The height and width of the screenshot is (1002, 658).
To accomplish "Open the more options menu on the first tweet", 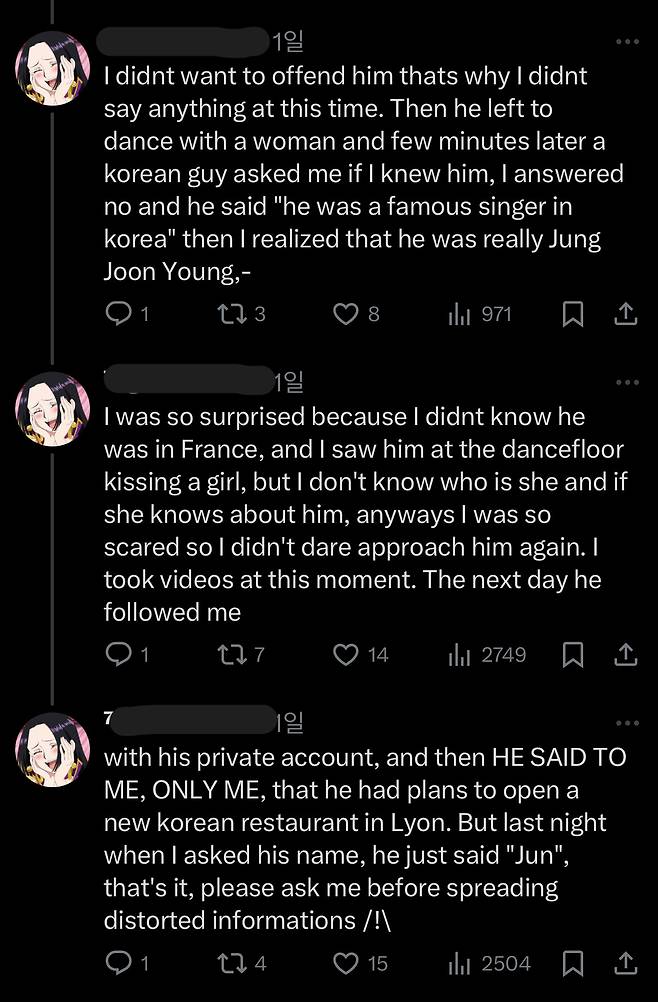I will click(627, 41).
